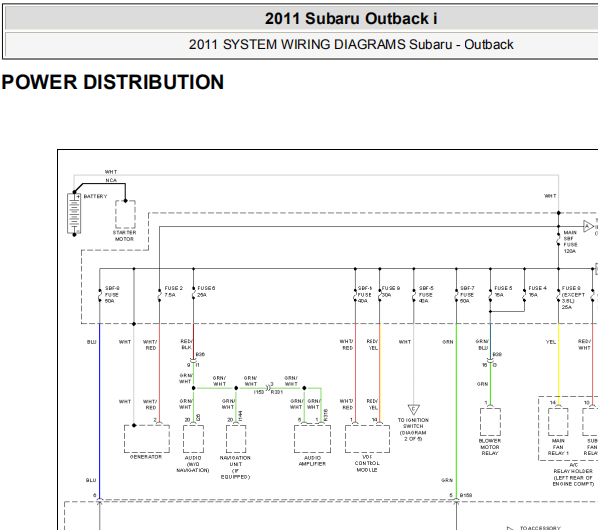The width and height of the screenshot is (598, 530).
Task: Click the yellow wire to Main Fan Relay
Action: point(558,364)
